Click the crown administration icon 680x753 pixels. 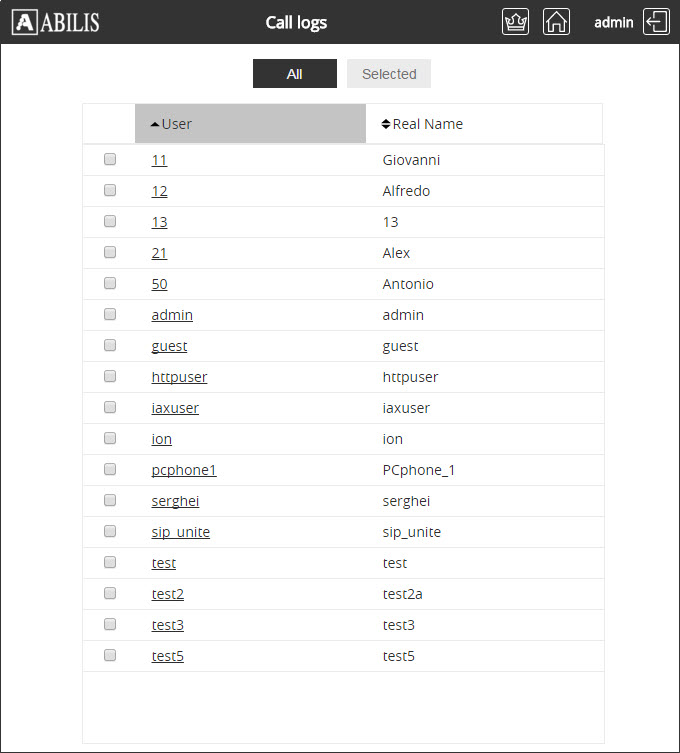(x=515, y=22)
